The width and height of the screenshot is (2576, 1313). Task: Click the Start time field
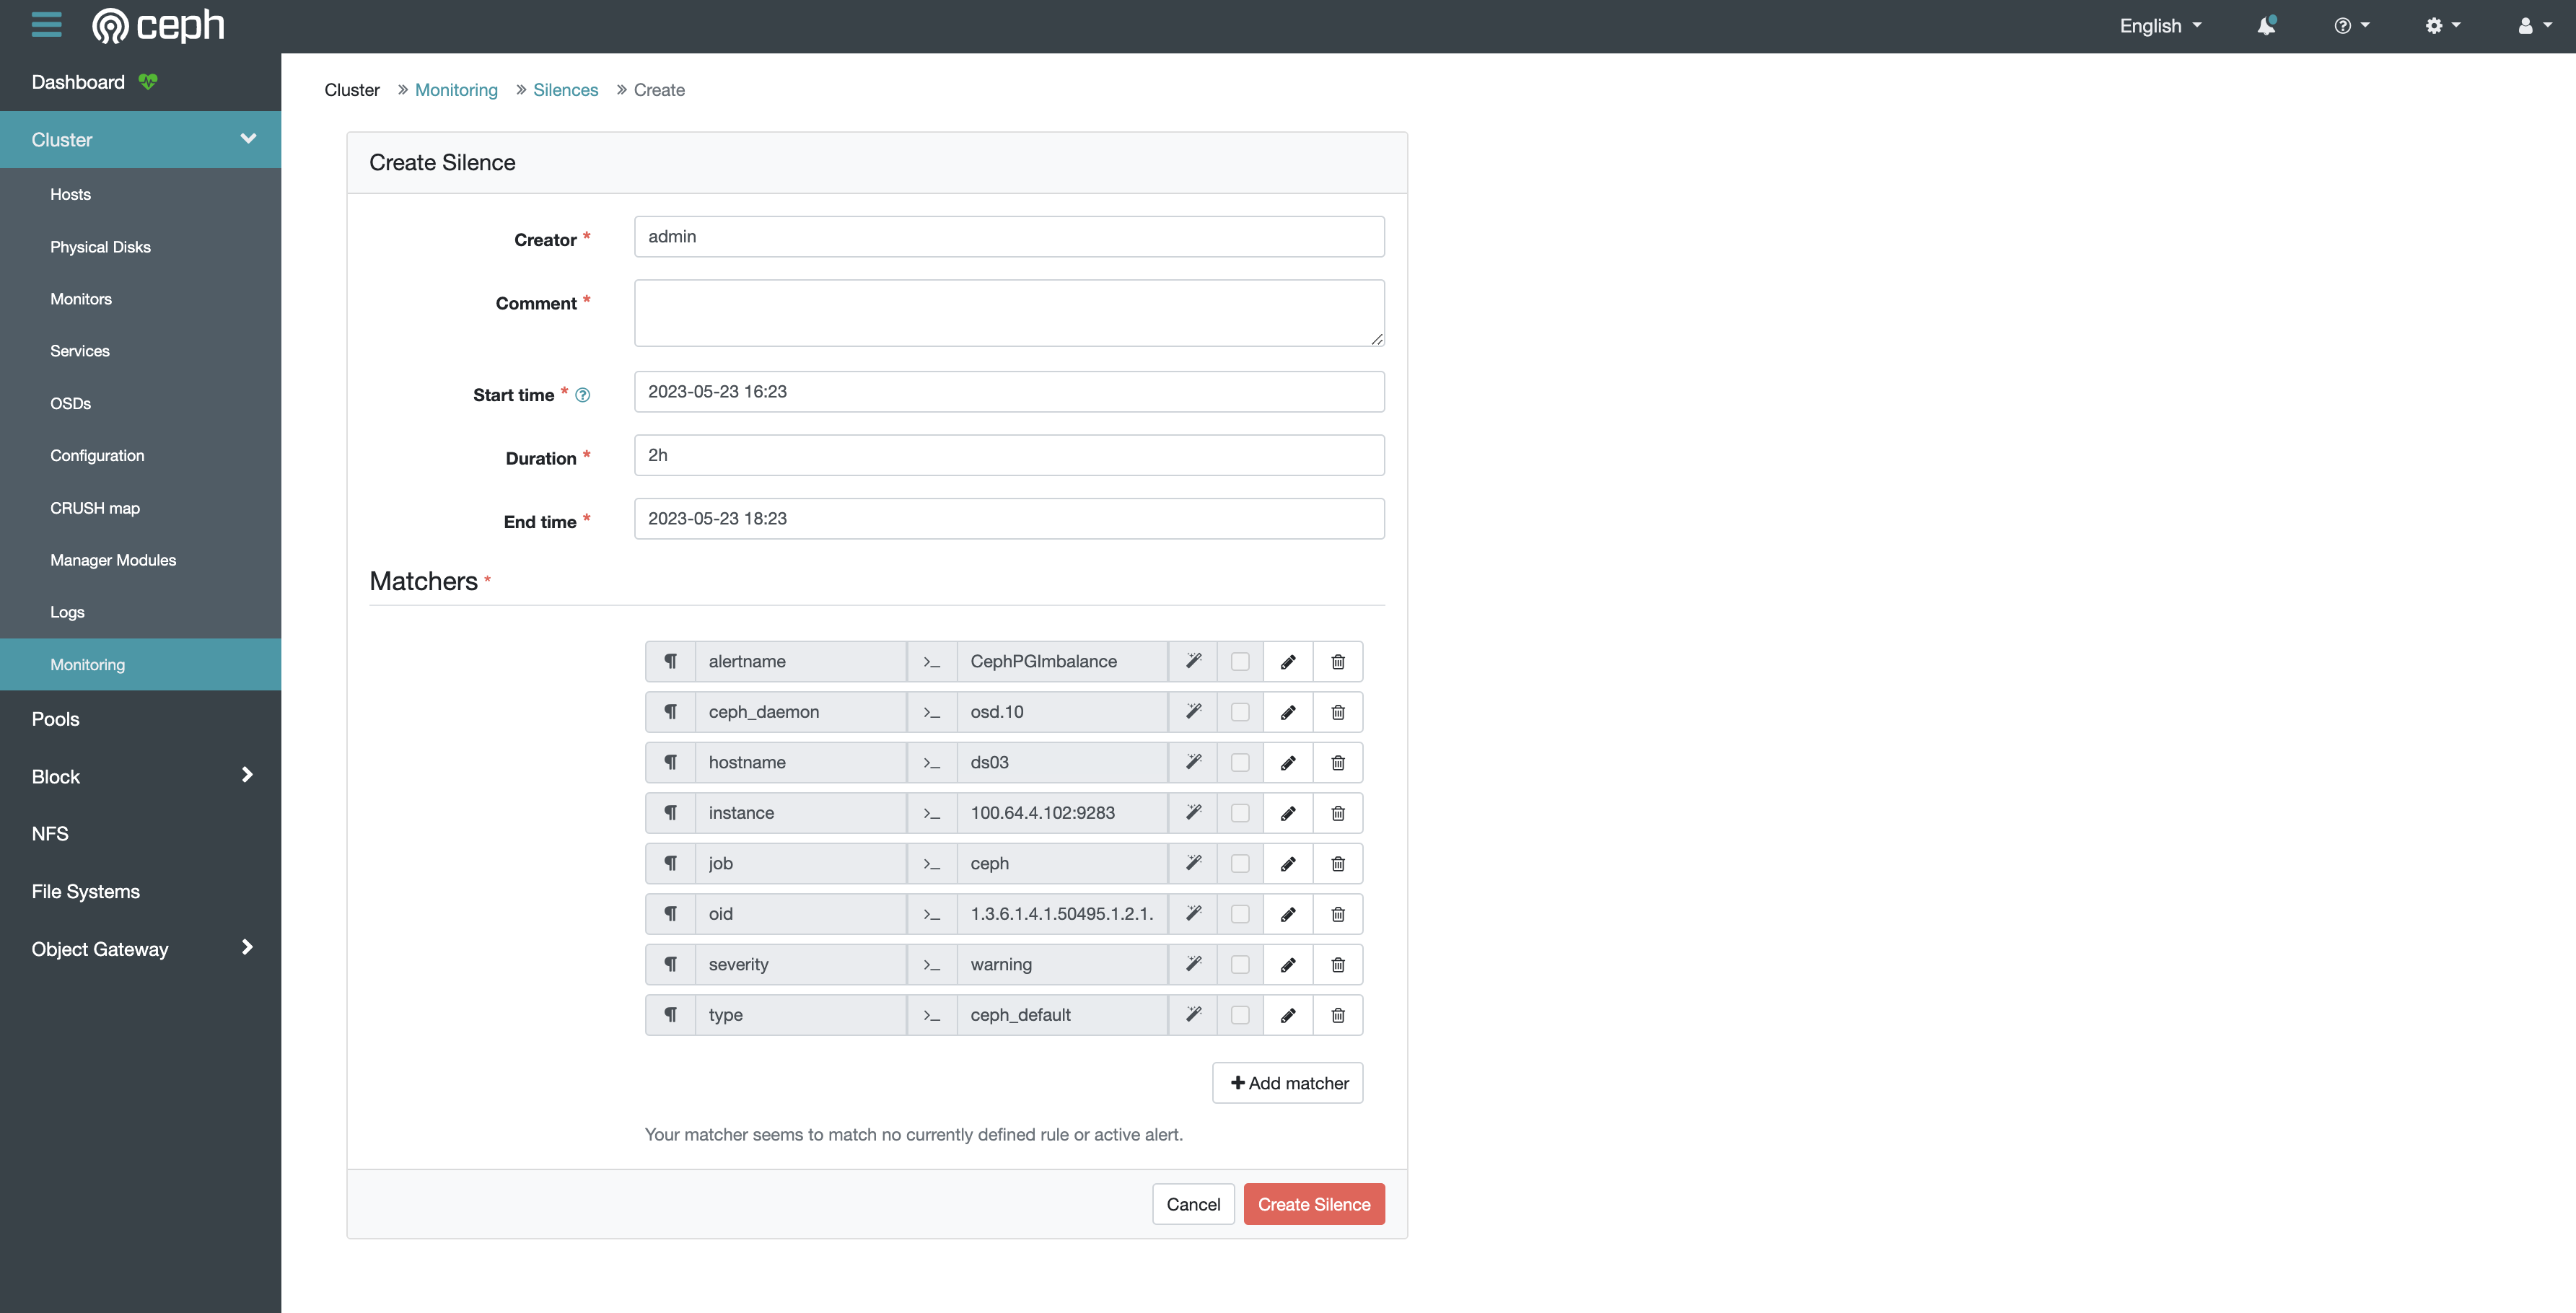(x=1009, y=392)
